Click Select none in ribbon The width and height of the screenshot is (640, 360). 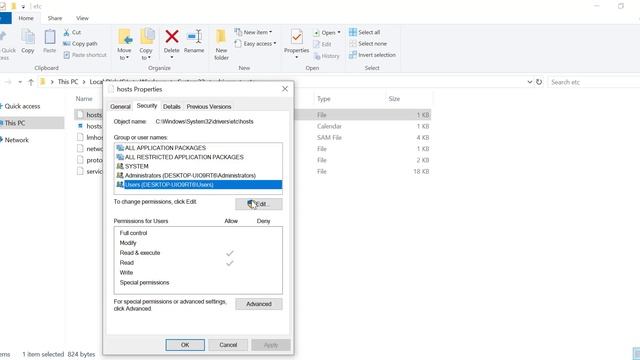pyautogui.click(x=368, y=43)
